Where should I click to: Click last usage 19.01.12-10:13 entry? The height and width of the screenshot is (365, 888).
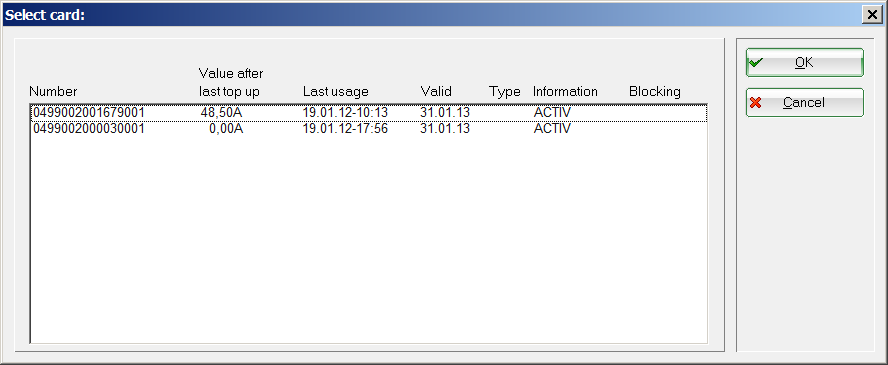tap(345, 113)
